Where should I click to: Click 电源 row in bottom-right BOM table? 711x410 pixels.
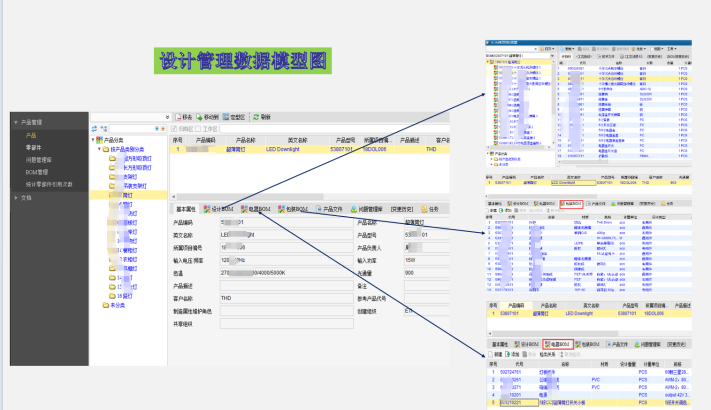[589, 395]
